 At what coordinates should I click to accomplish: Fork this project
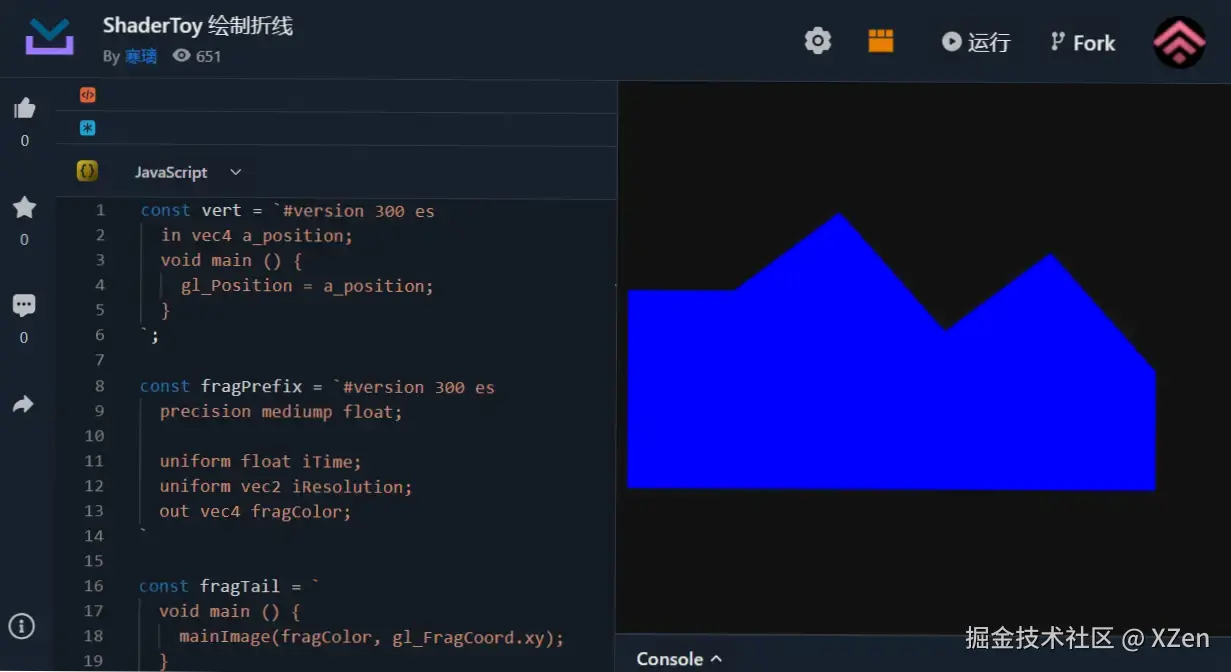point(1082,41)
